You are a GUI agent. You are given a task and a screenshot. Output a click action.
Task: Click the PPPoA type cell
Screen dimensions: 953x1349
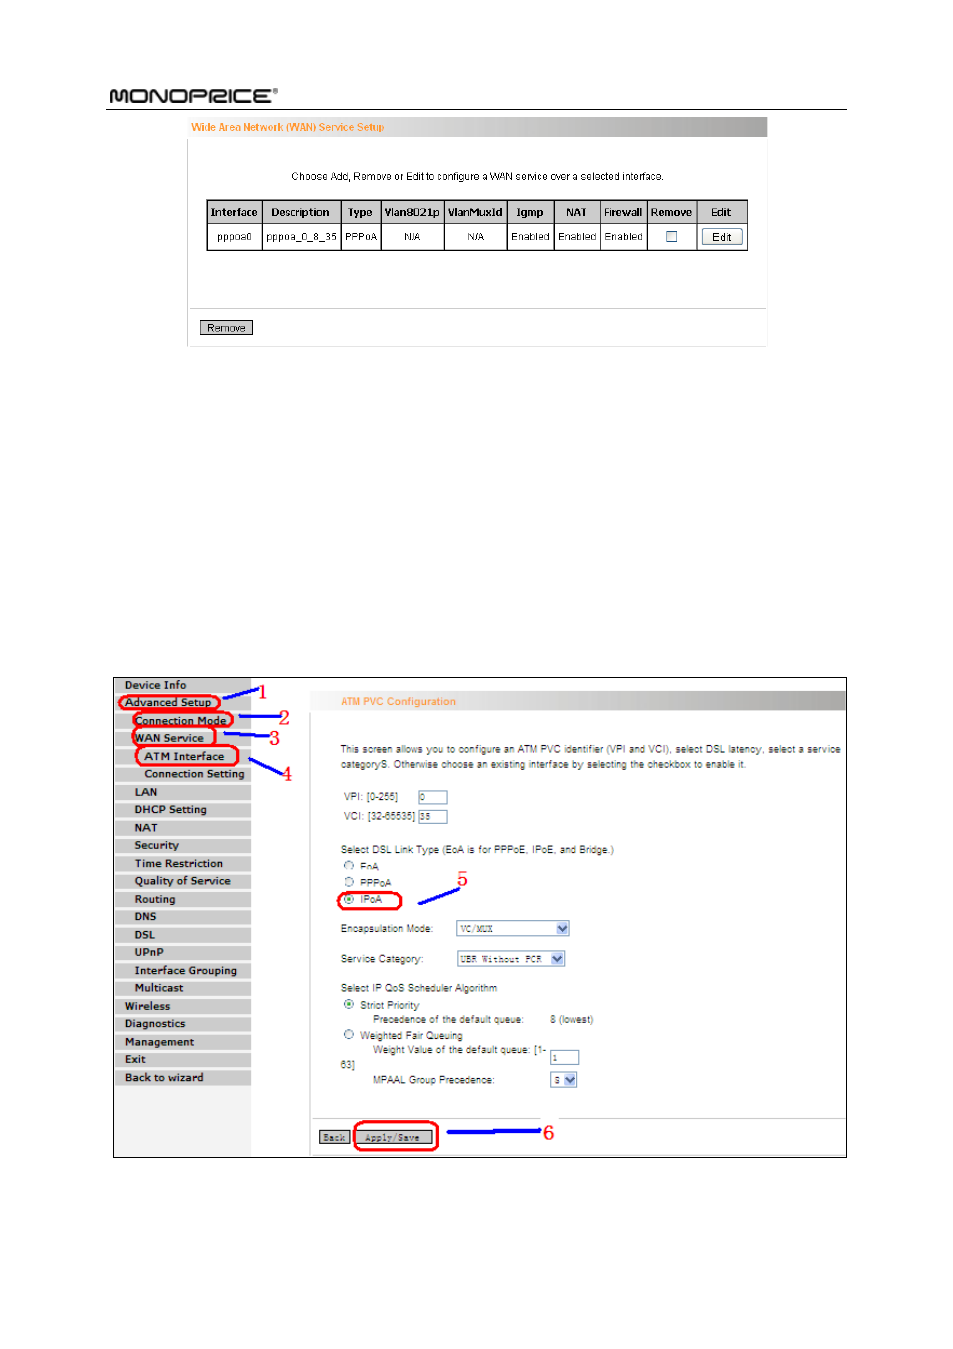361,237
